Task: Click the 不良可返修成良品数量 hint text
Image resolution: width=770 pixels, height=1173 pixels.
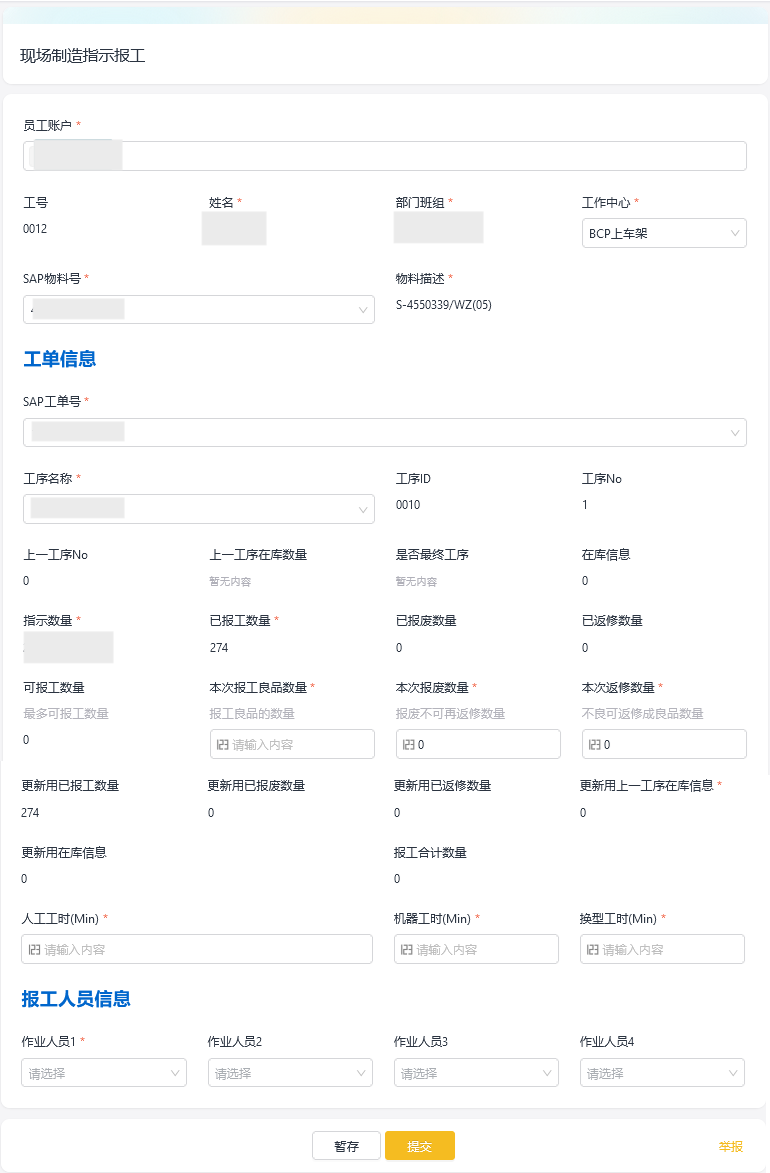Action: click(x=643, y=714)
